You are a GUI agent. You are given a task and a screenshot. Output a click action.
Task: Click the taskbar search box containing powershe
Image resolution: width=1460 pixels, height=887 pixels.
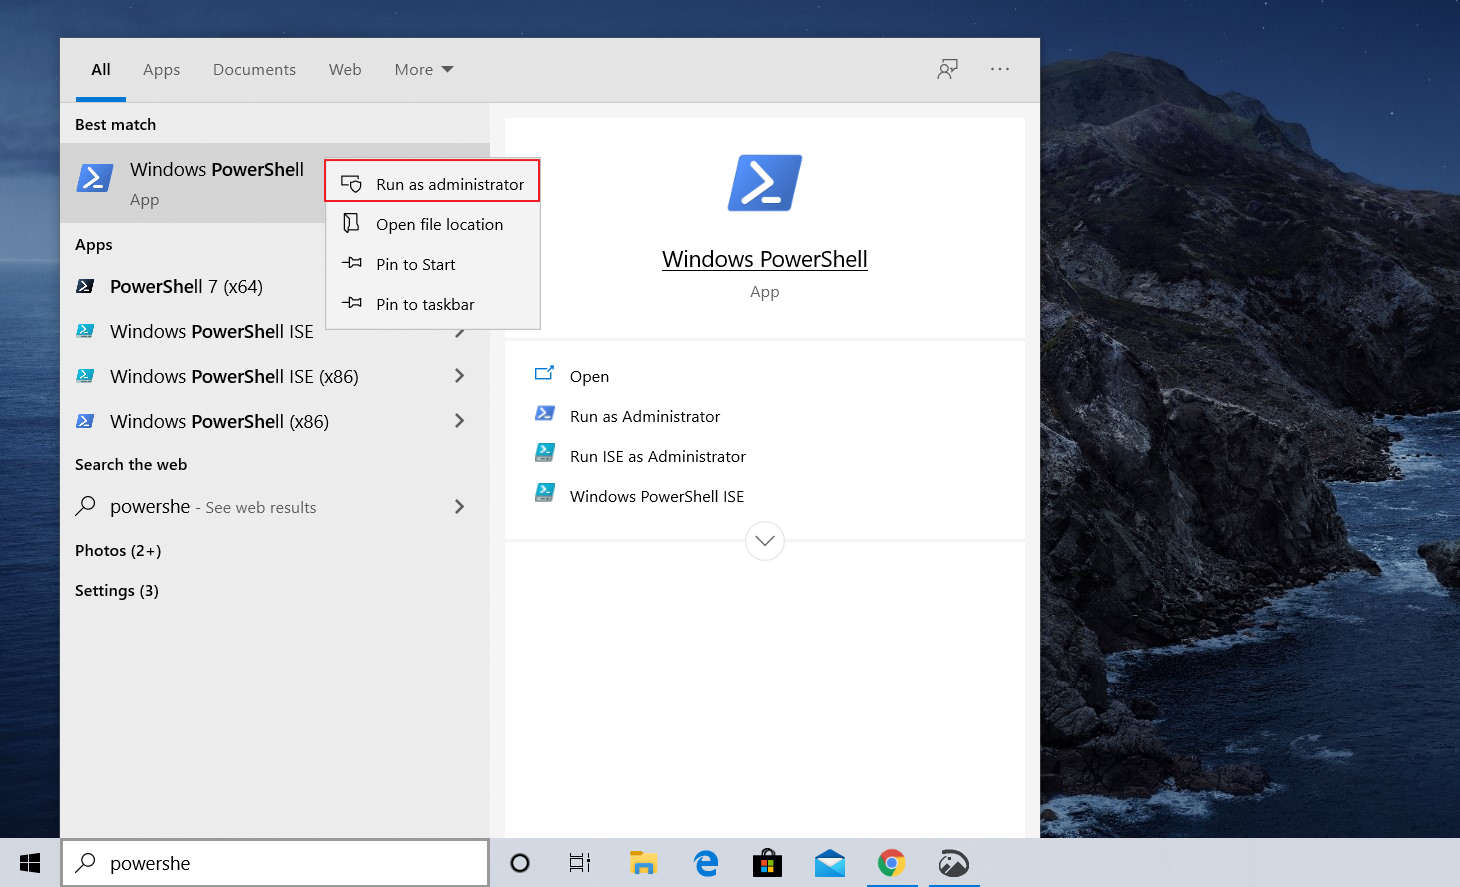click(275, 863)
